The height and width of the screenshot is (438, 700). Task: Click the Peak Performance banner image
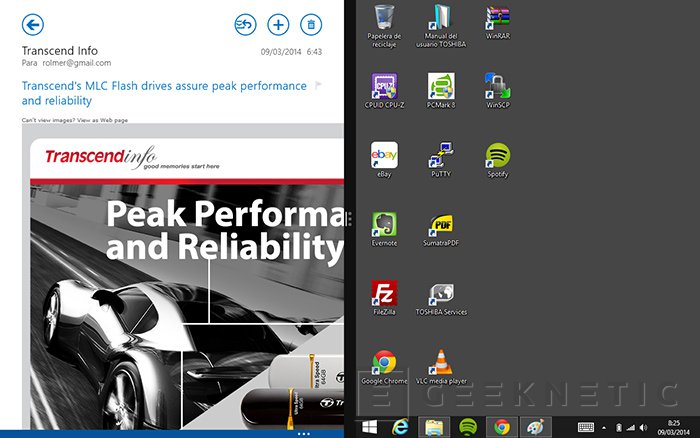[187, 307]
